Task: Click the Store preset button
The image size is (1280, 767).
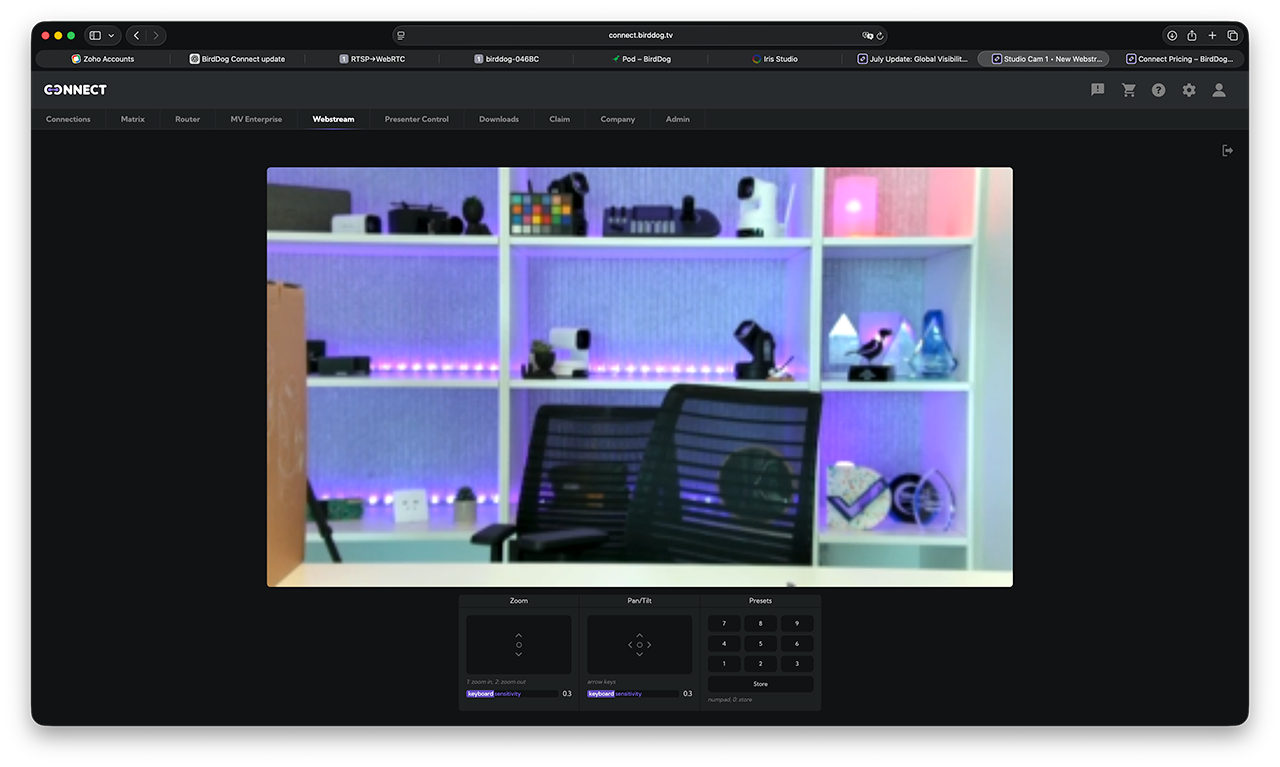Action: coord(760,684)
